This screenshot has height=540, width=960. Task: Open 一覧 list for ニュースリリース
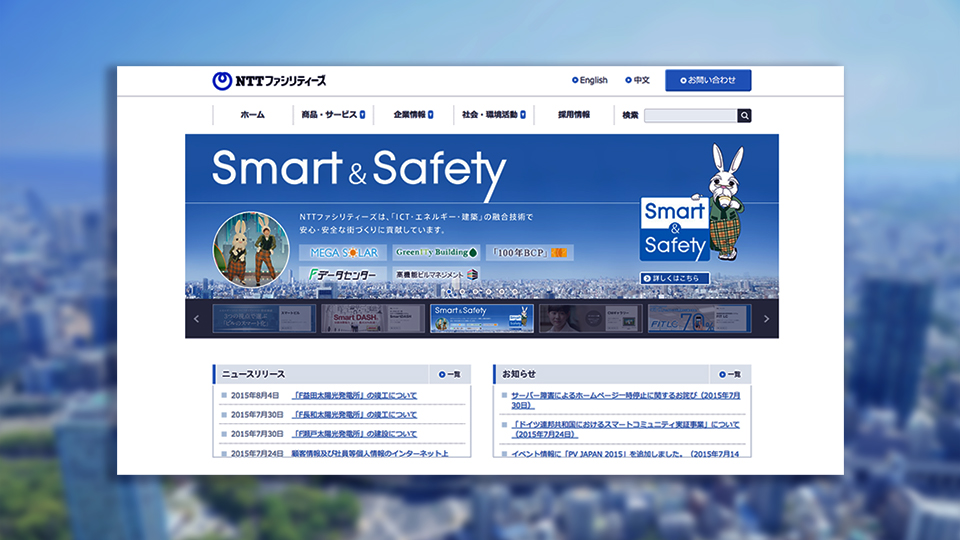[x=450, y=374]
